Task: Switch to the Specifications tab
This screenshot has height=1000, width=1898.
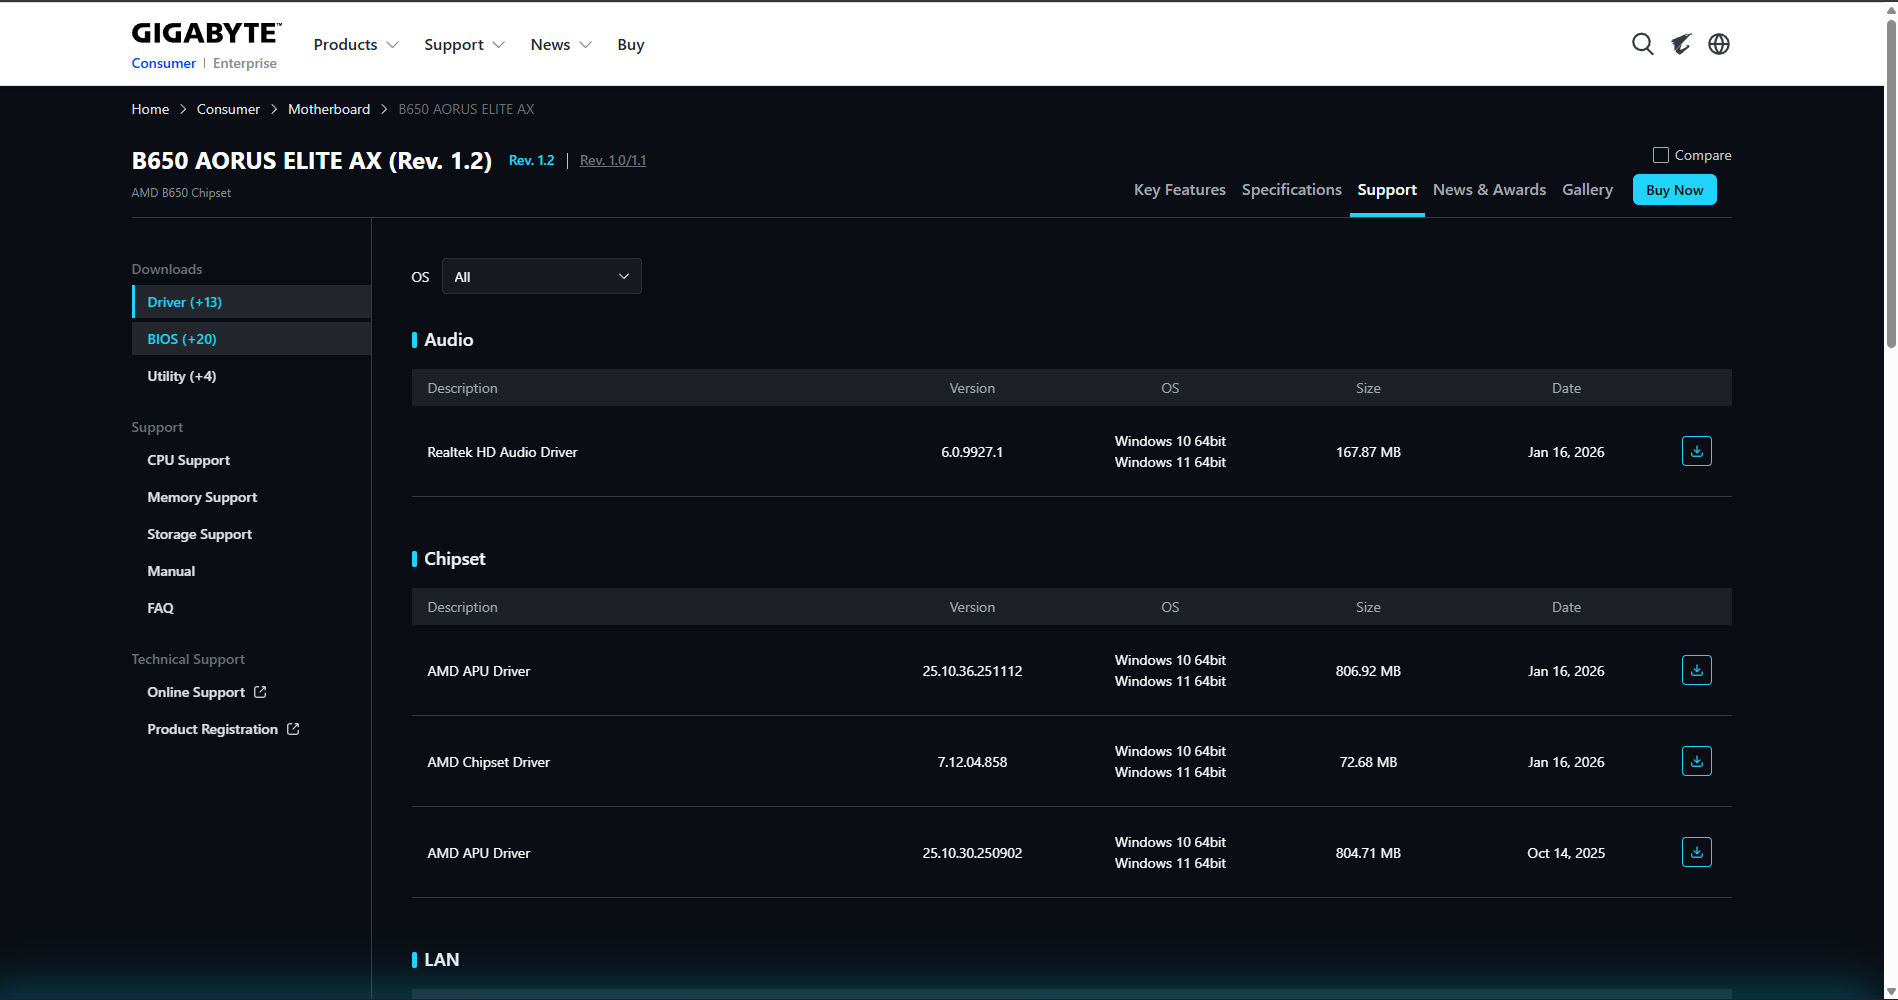Action: tap(1292, 190)
